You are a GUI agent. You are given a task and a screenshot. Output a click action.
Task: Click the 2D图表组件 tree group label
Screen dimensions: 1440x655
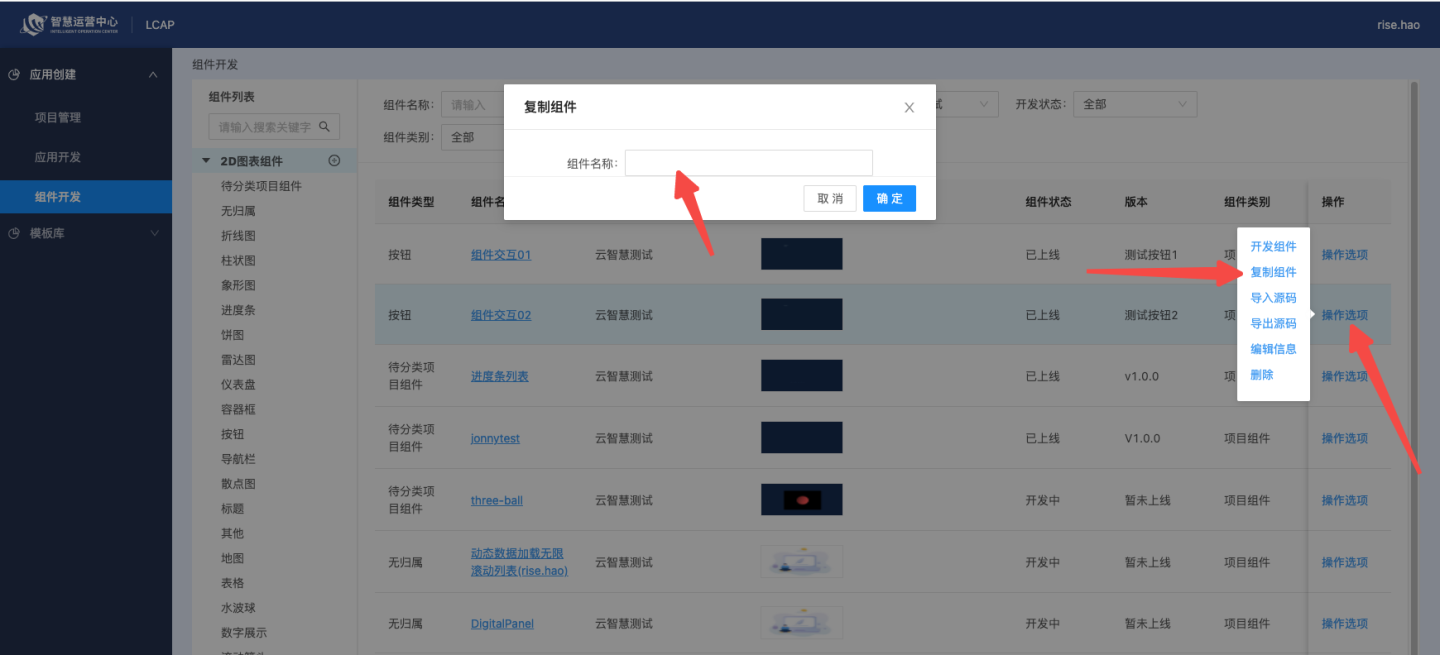tap(251, 160)
